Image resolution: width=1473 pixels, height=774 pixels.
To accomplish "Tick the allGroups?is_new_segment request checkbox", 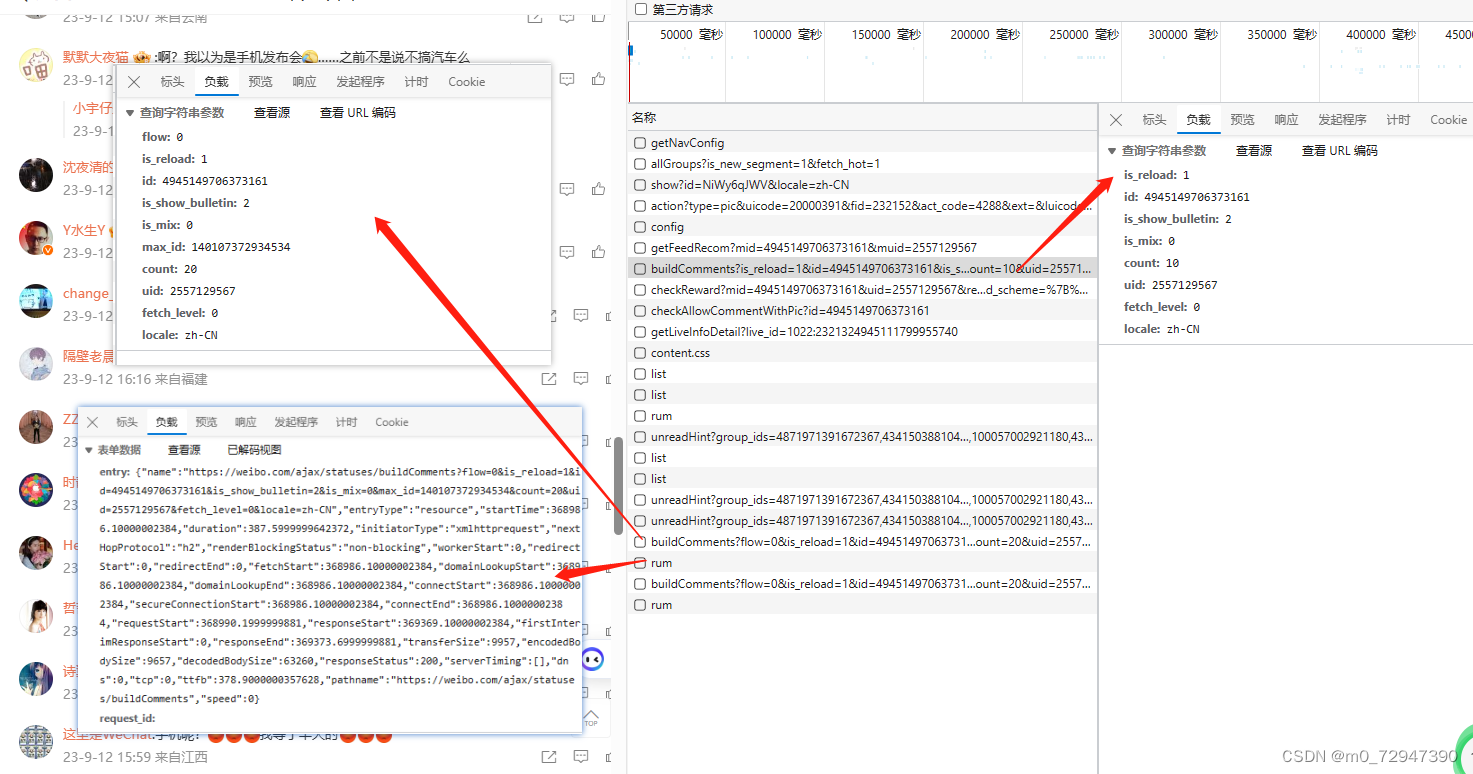I will click(640, 164).
